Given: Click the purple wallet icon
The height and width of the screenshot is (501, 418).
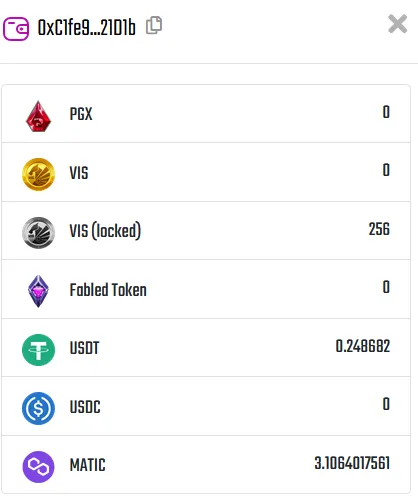Looking at the screenshot, I should tap(16, 29).
